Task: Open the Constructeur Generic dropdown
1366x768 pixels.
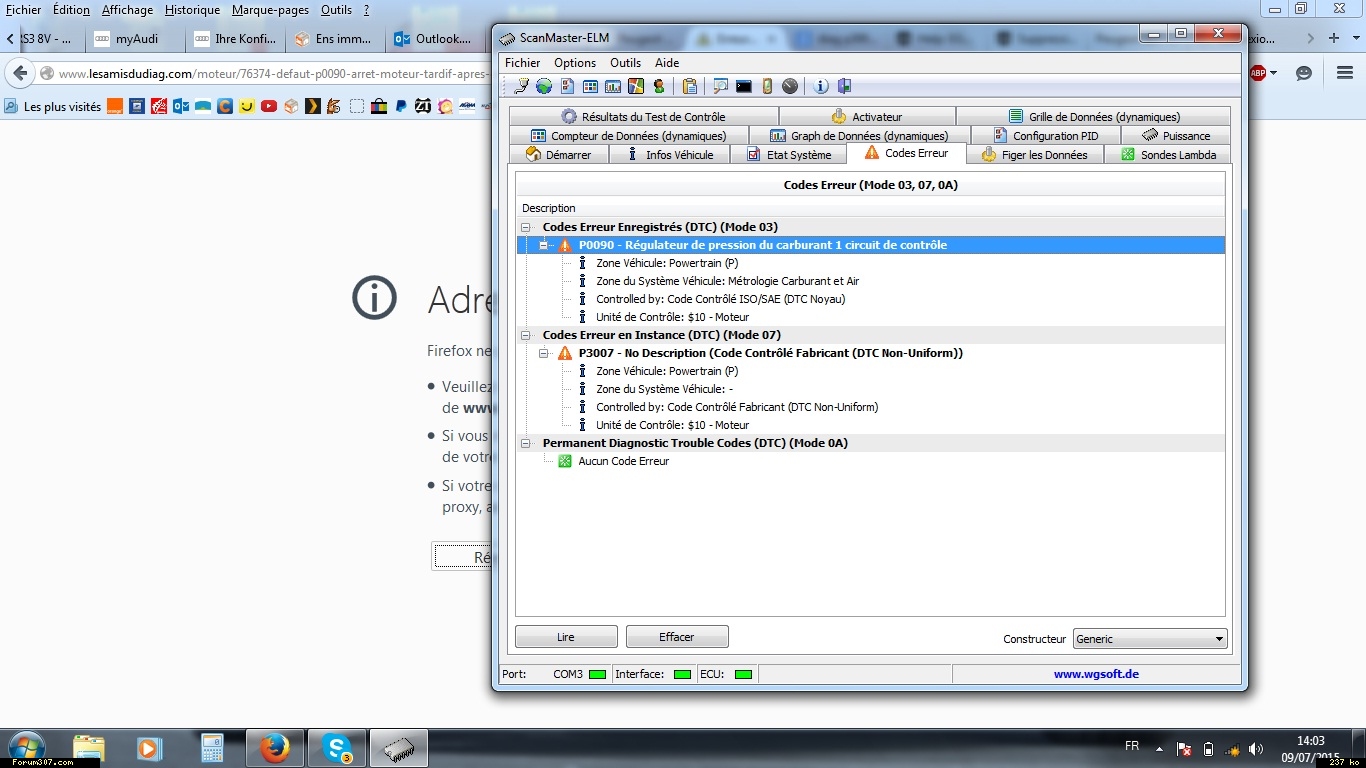Action: (1149, 639)
